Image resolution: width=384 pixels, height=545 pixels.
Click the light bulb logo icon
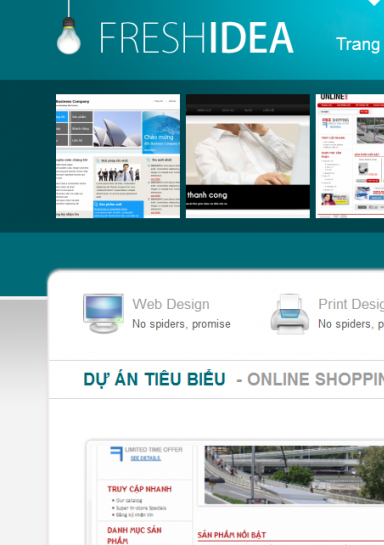click(69, 36)
